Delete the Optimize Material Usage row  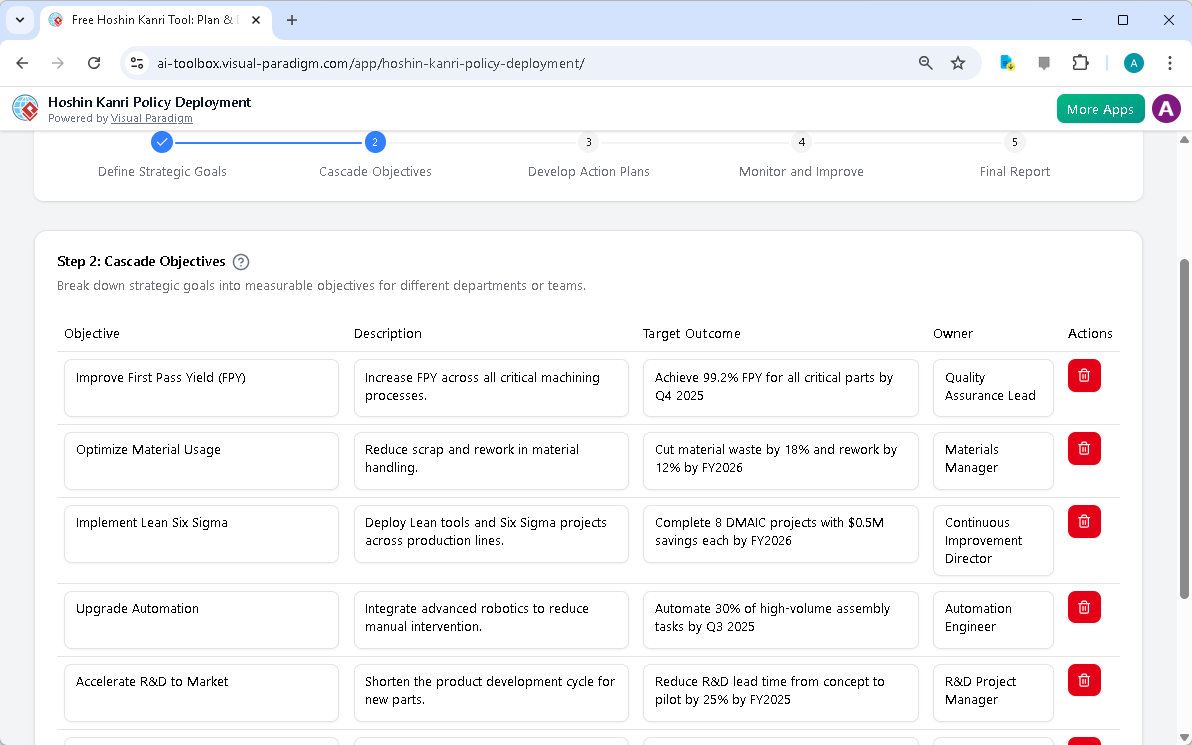[x=1084, y=448]
